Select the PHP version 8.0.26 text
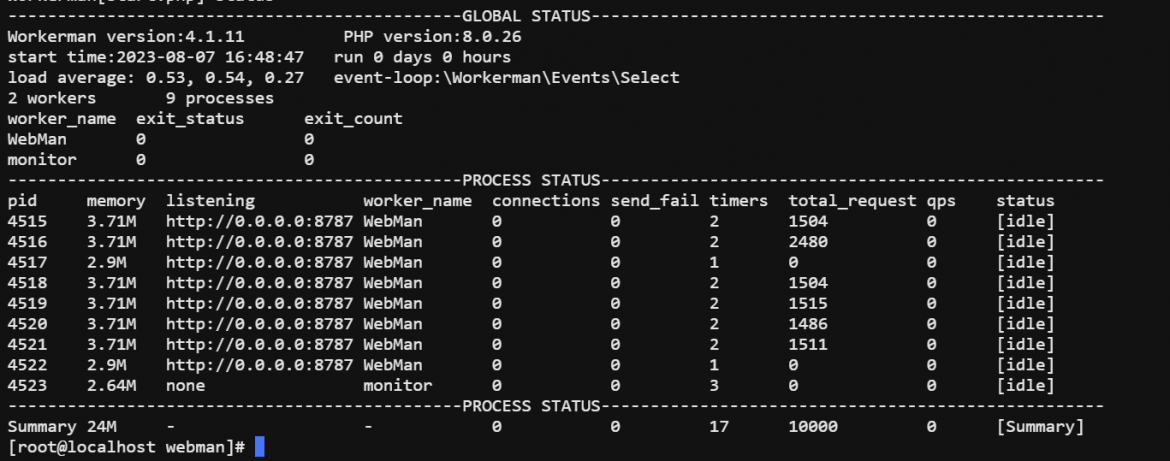 point(432,37)
